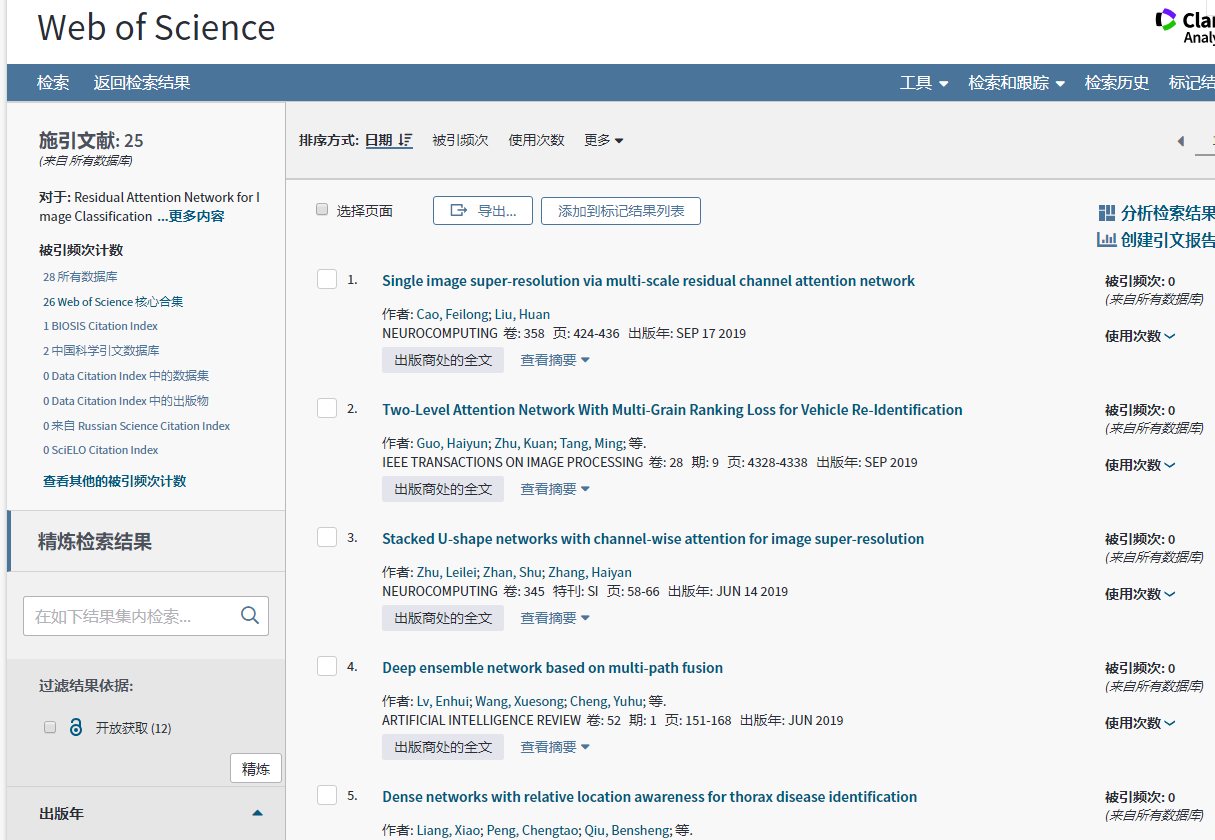Open the 更多 sort options dropdown
The width and height of the screenshot is (1215, 840).
point(604,140)
